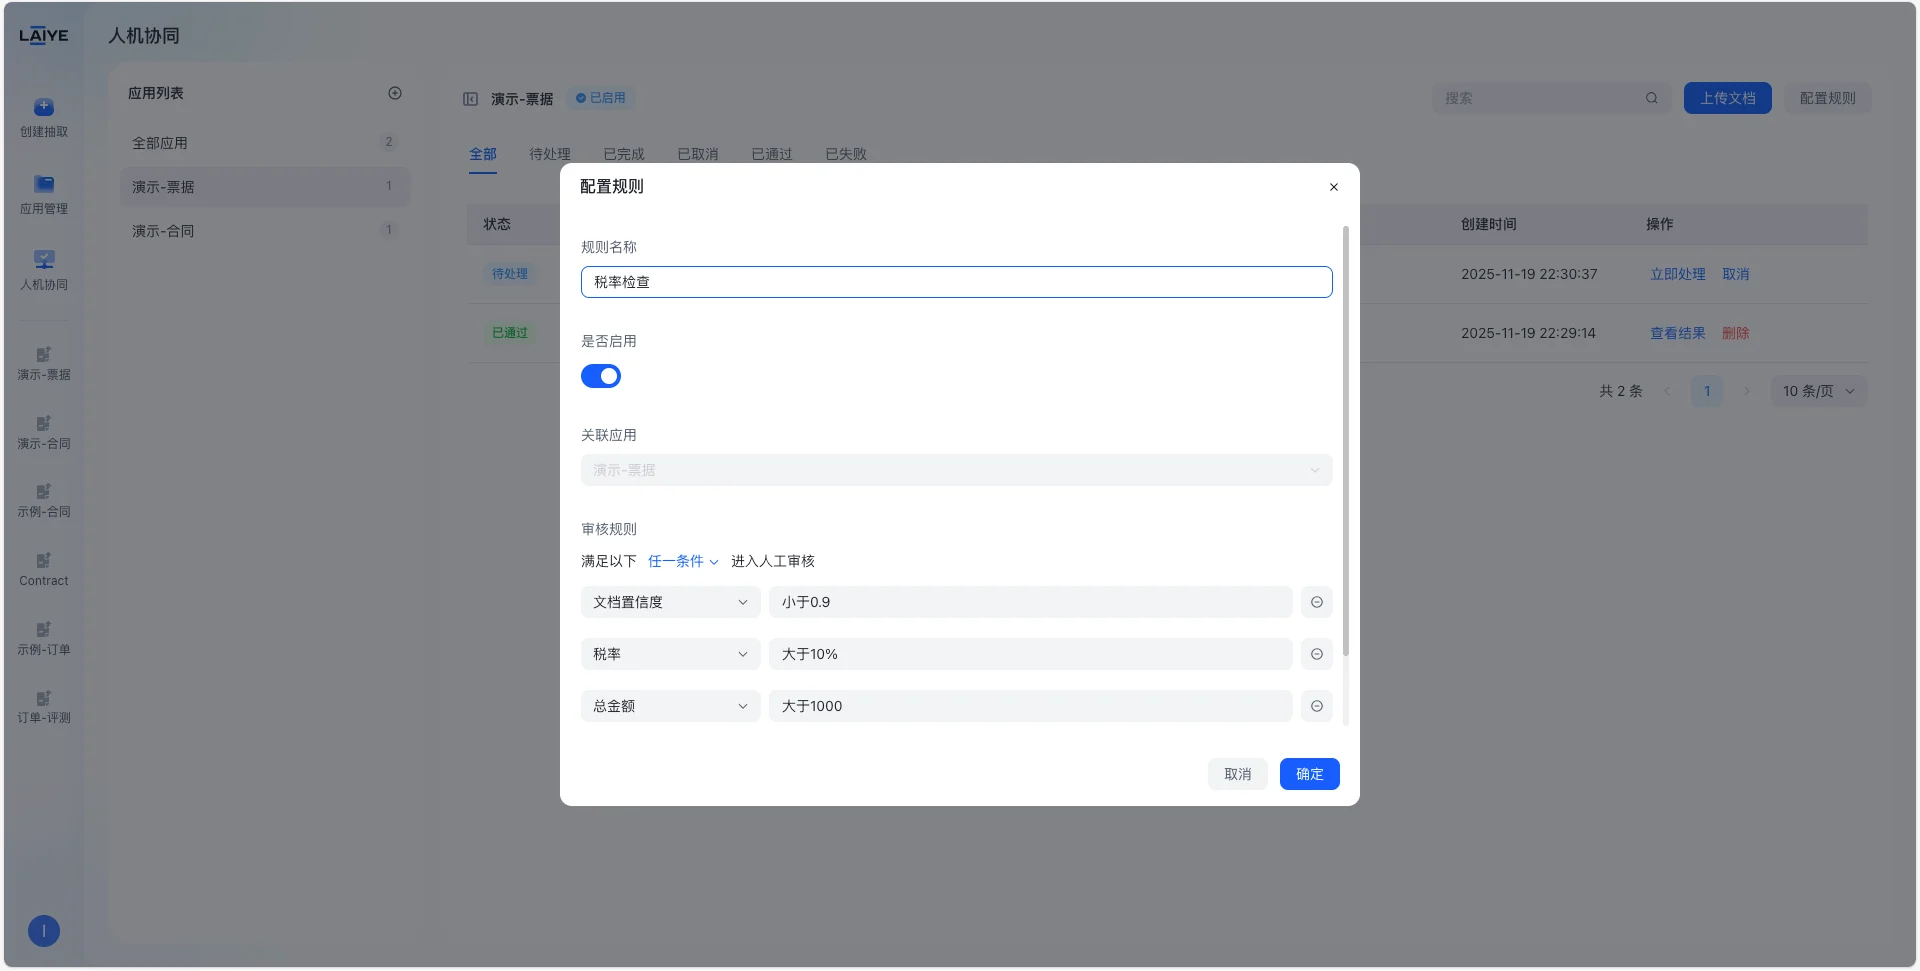Switch to the 已完成 tab
Screen dimensions: 1920x971
coord(624,154)
